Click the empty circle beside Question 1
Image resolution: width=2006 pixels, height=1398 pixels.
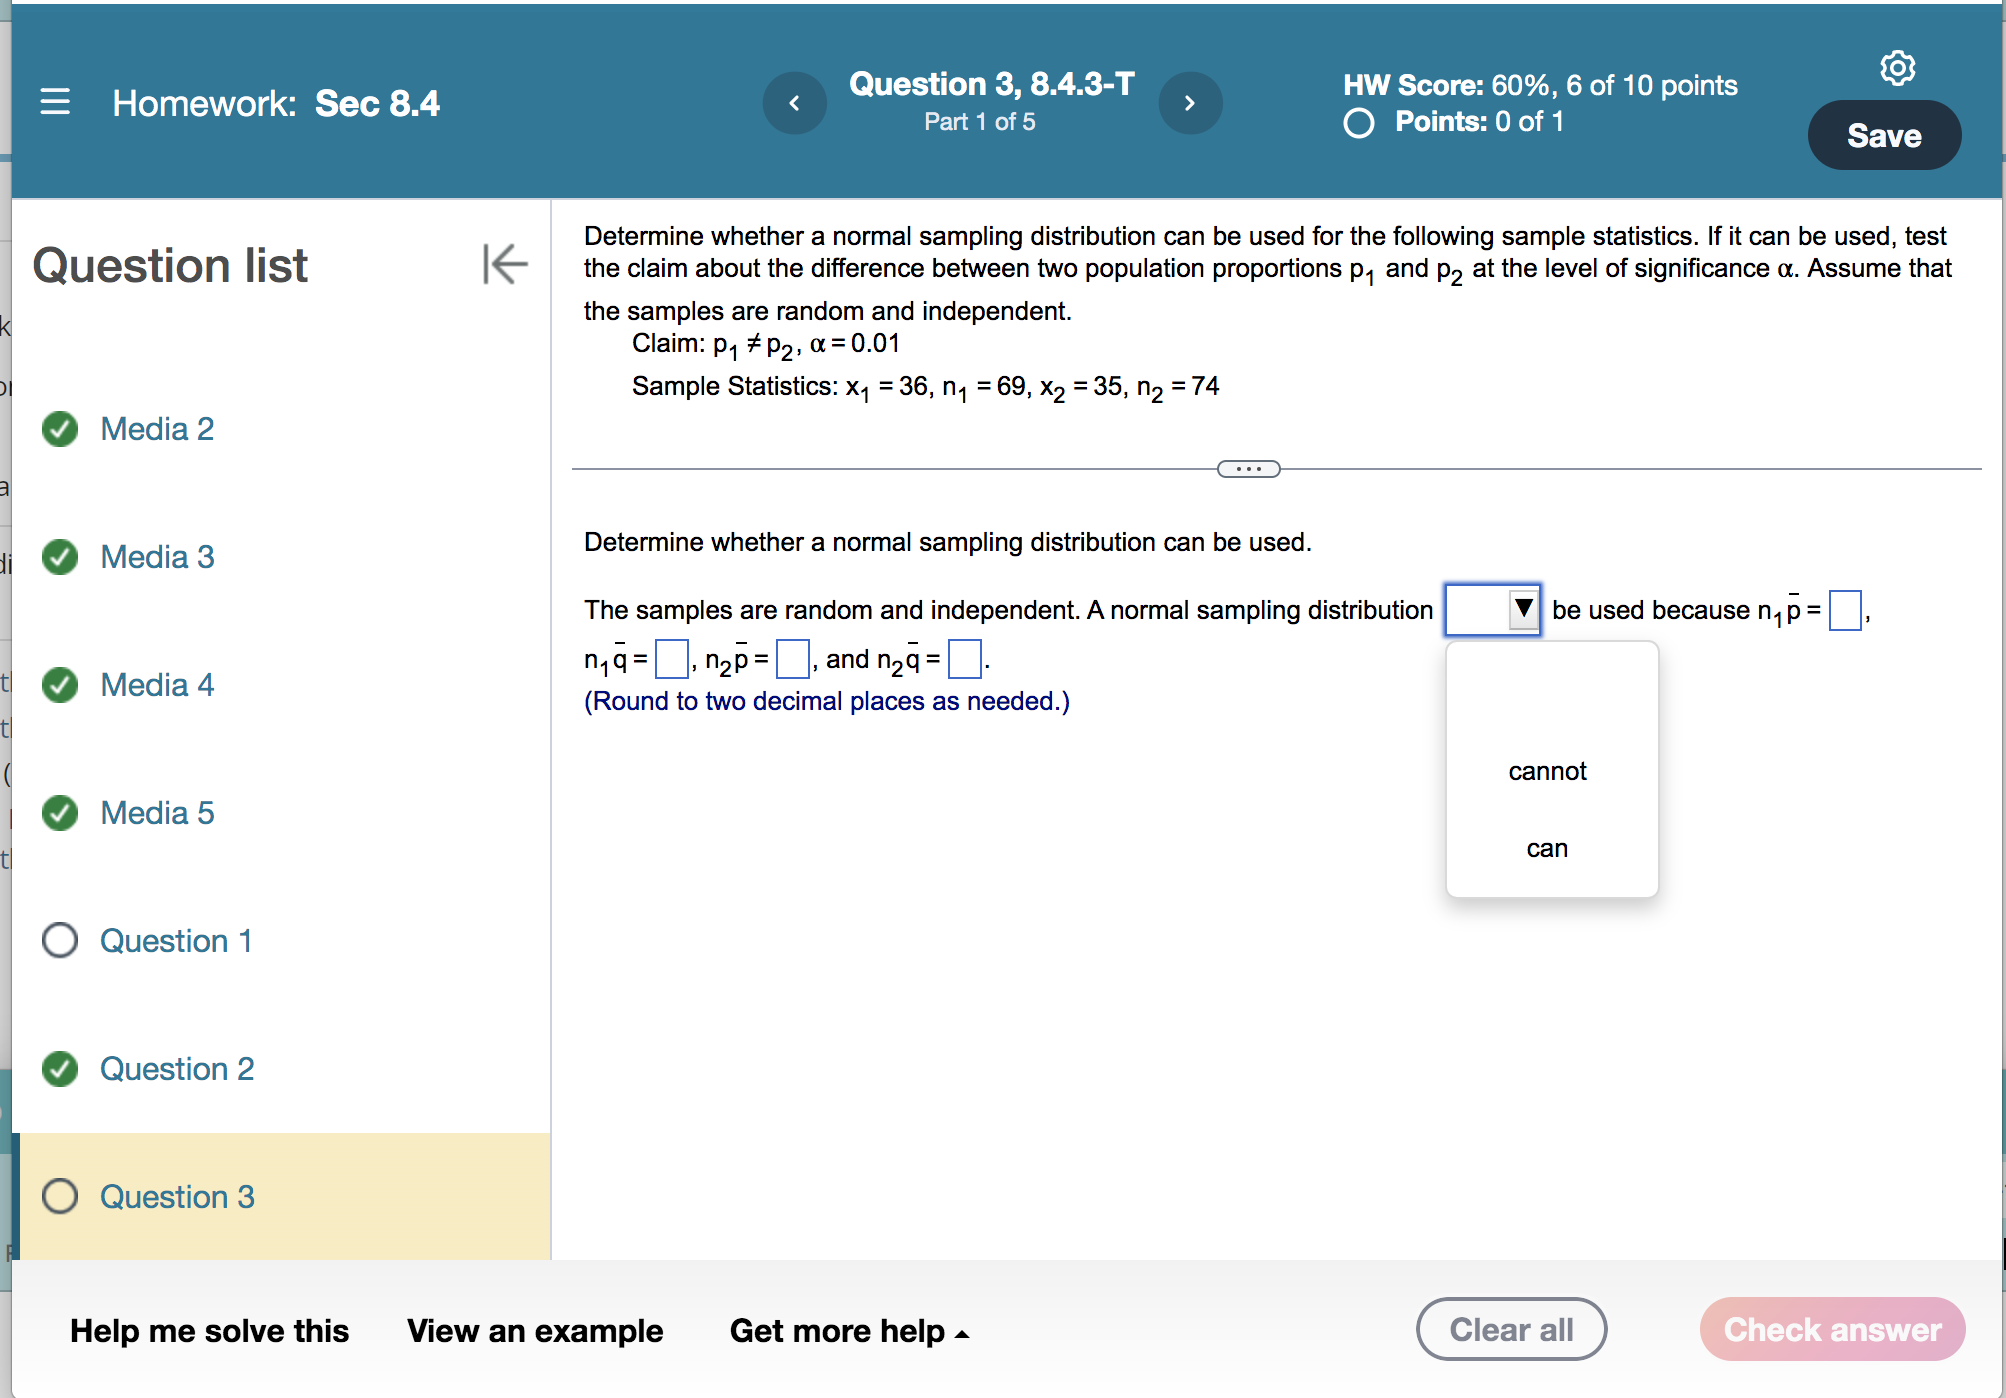pyautogui.click(x=60, y=941)
